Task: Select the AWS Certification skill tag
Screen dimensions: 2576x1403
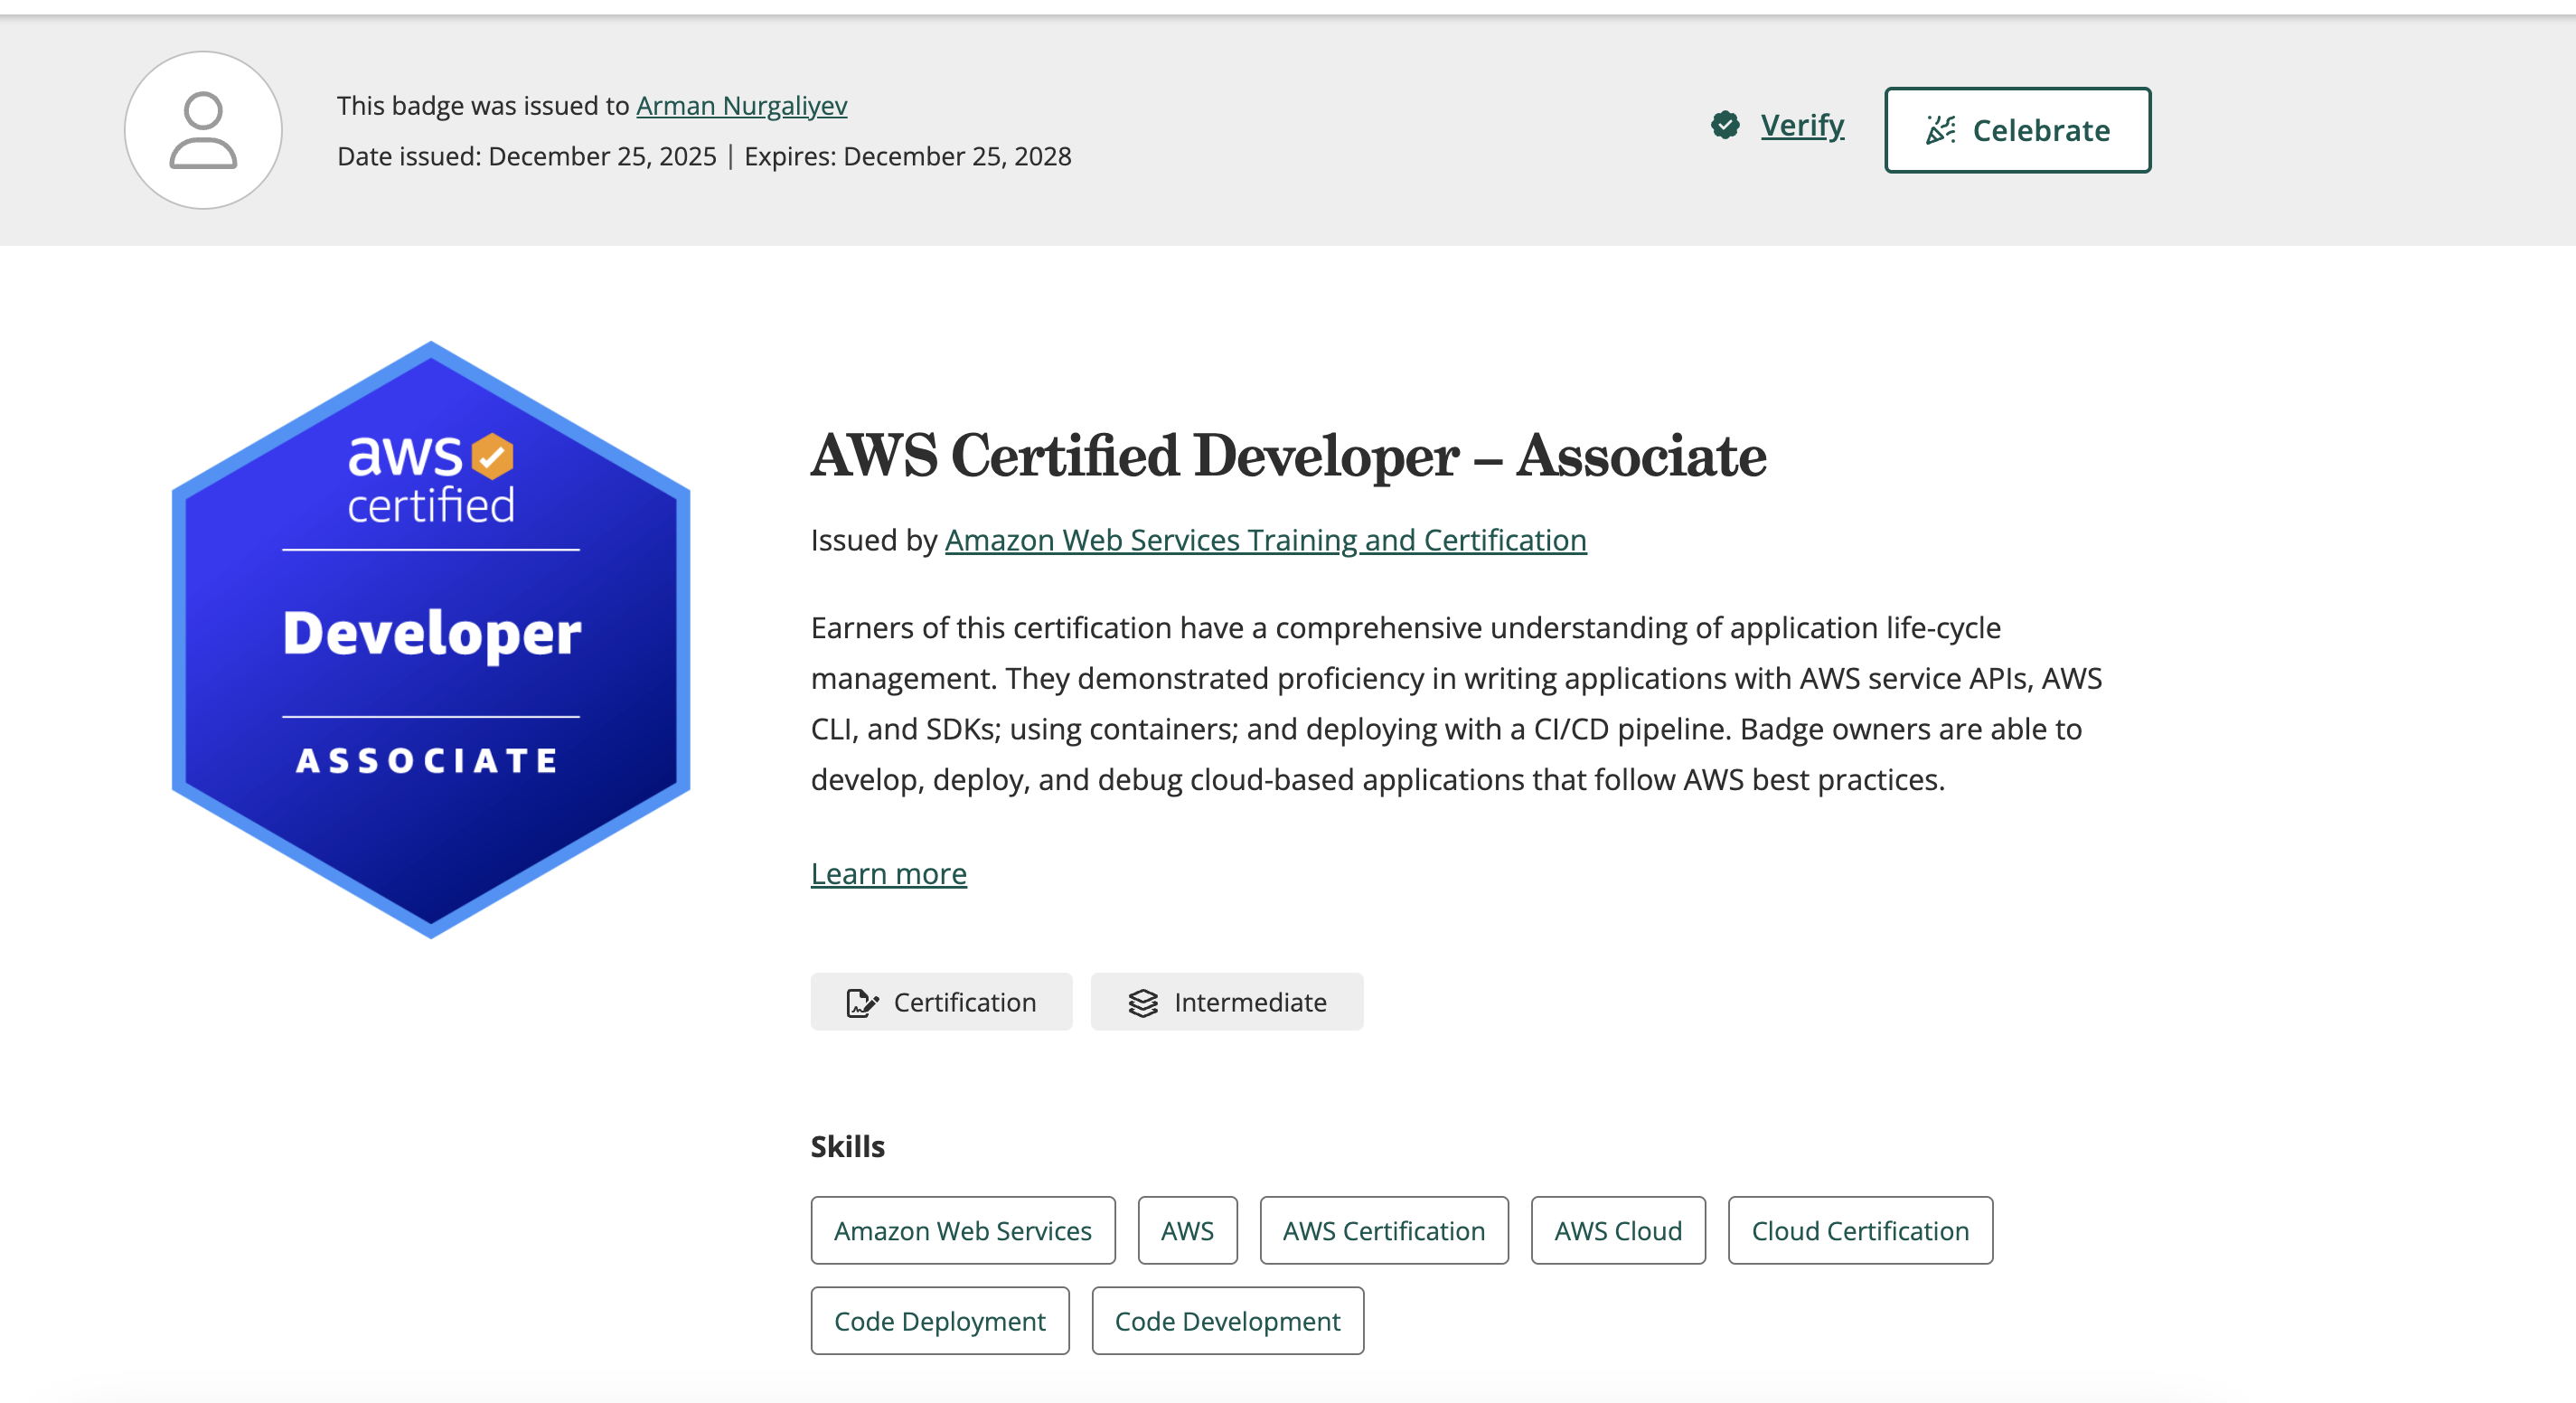Action: point(1384,1230)
